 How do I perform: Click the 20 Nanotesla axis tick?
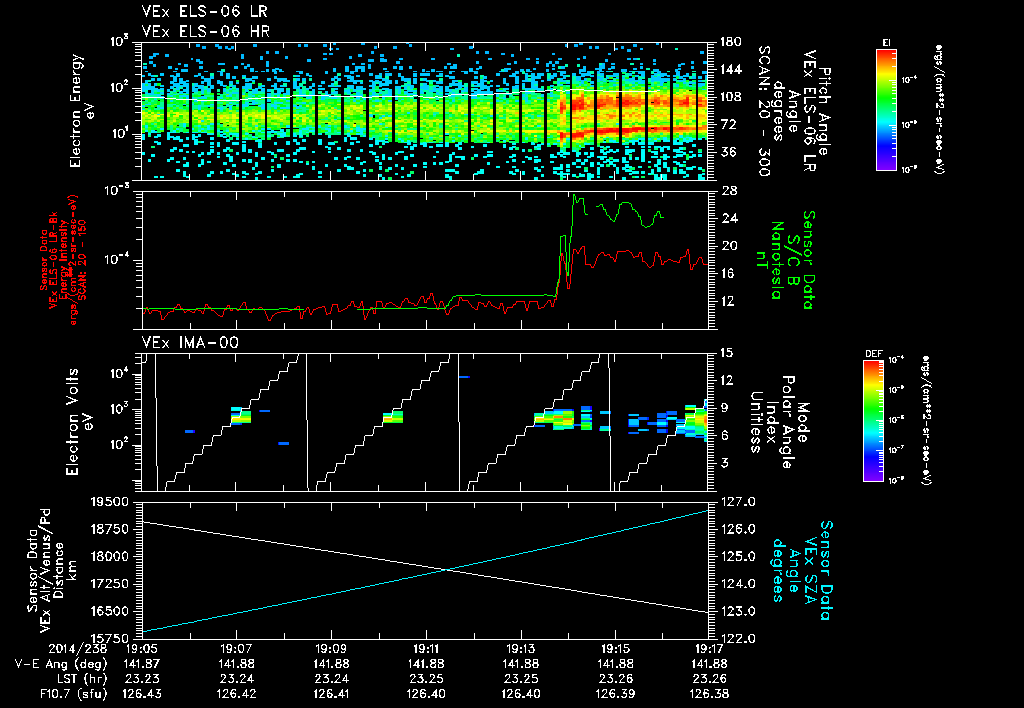click(x=730, y=246)
